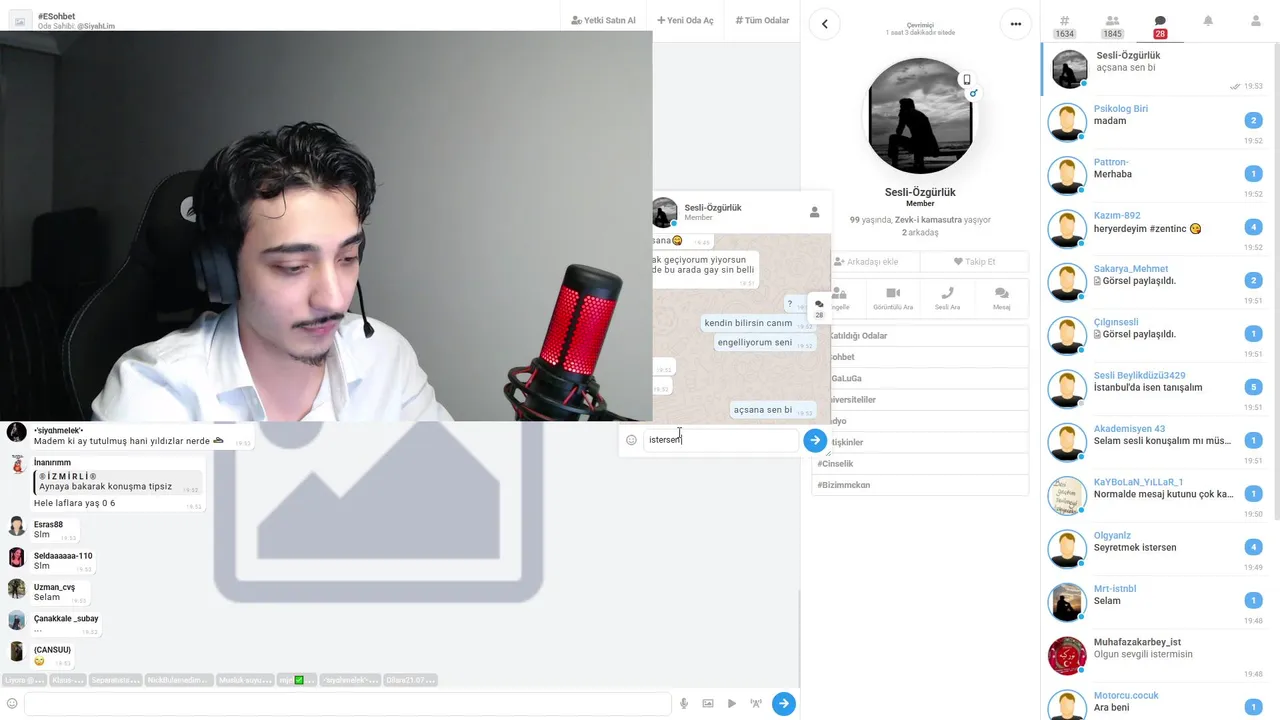The image size is (1280, 720).
Task: Open the notifications bell tab
Action: click(x=1208, y=21)
